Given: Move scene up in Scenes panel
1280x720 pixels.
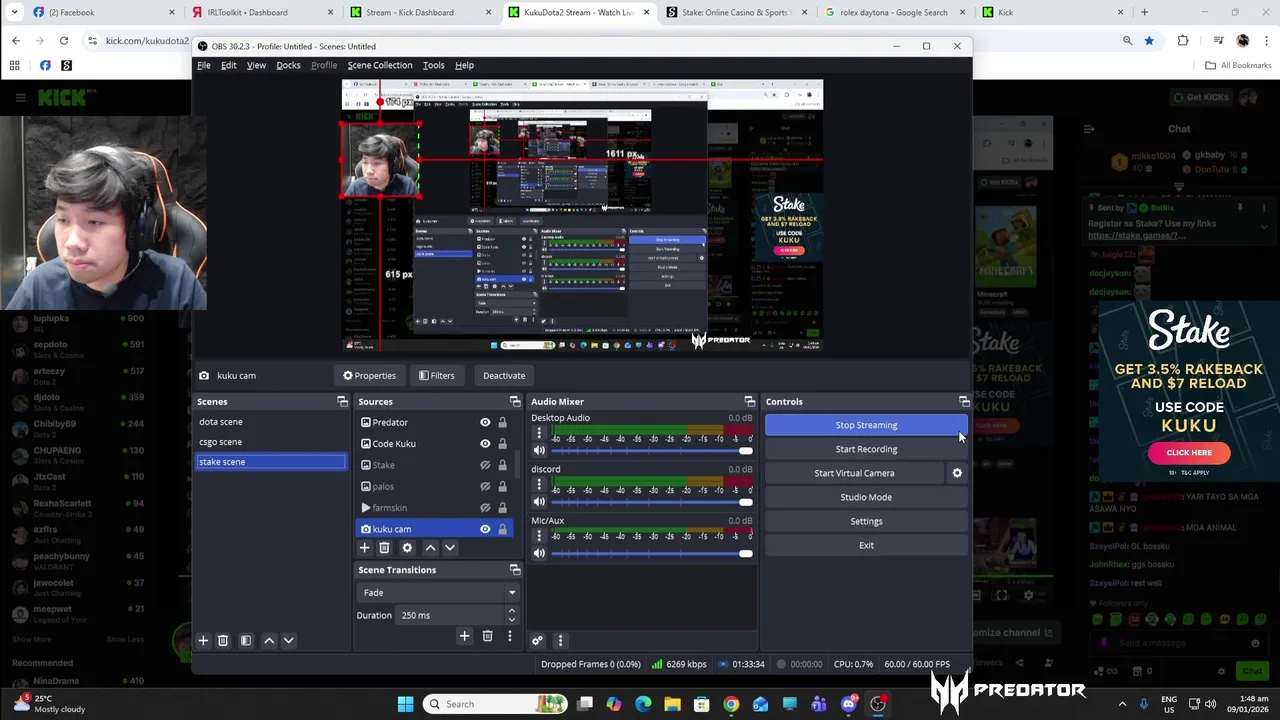Looking at the screenshot, I should (x=269, y=640).
